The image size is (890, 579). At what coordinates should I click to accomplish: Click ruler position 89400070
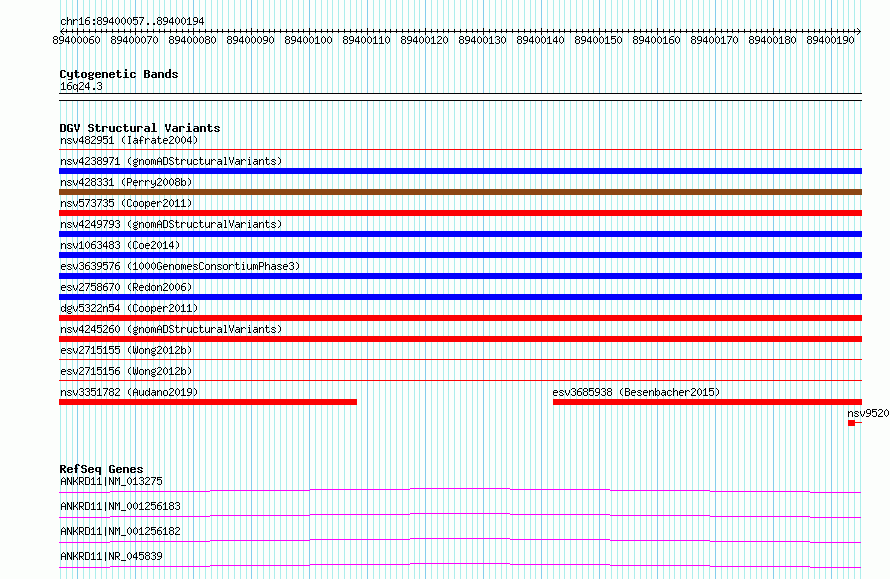click(135, 40)
